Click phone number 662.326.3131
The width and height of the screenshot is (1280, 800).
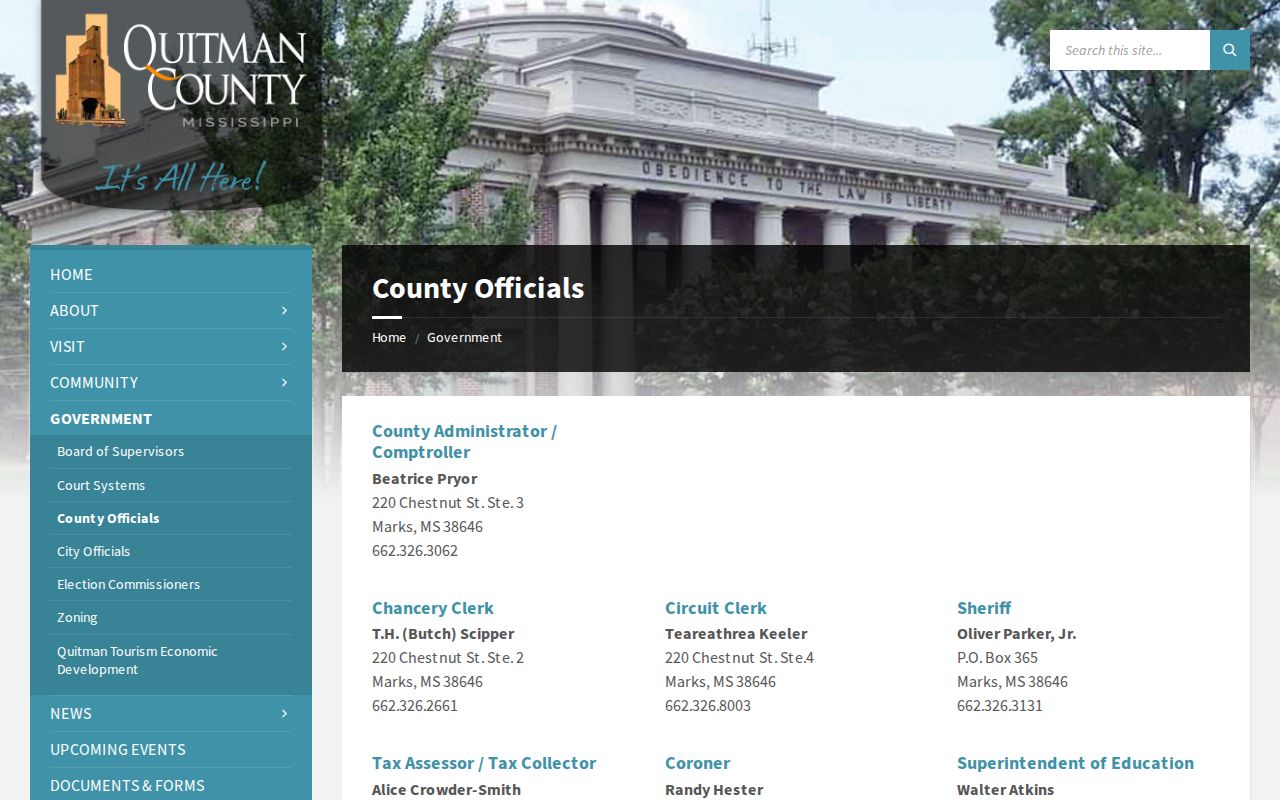click(x=1000, y=706)
